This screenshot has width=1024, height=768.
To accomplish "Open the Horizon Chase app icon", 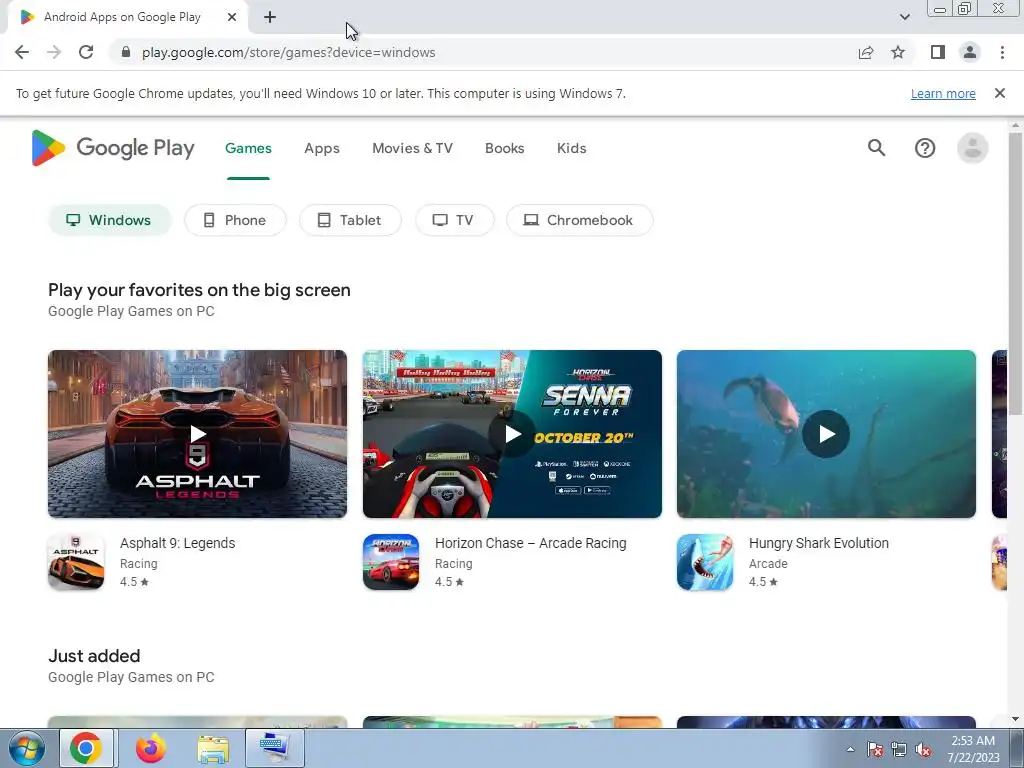I will (x=391, y=562).
